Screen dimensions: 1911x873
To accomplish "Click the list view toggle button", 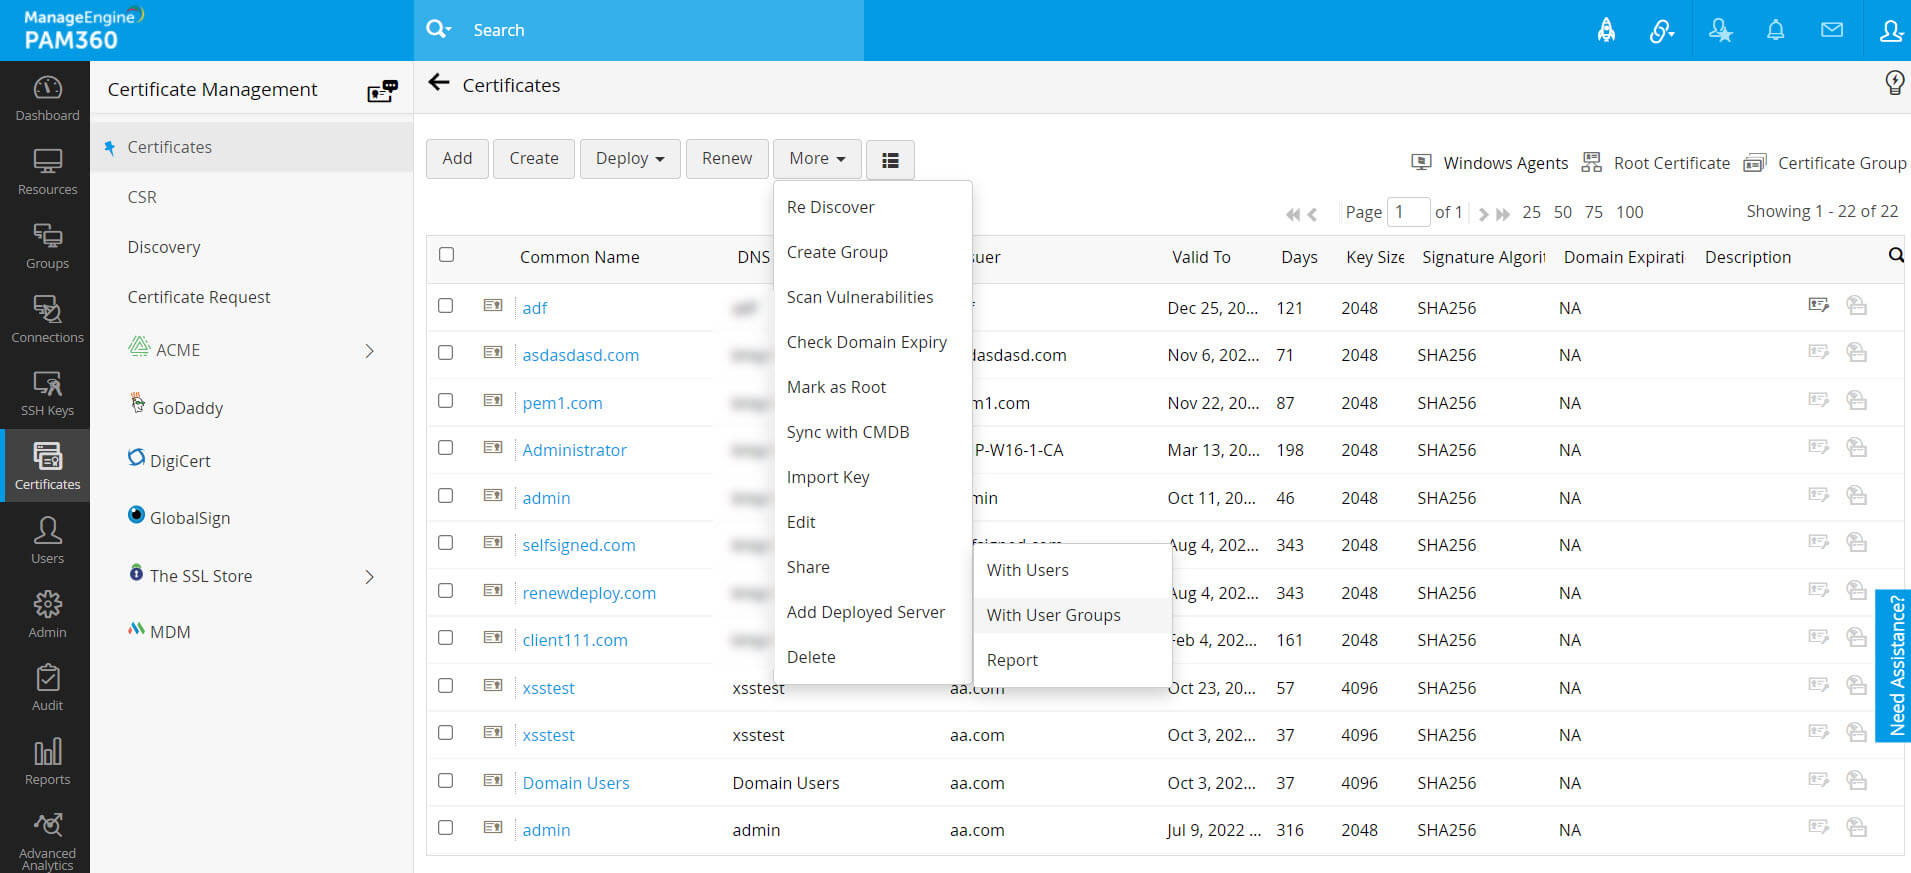I will point(890,159).
